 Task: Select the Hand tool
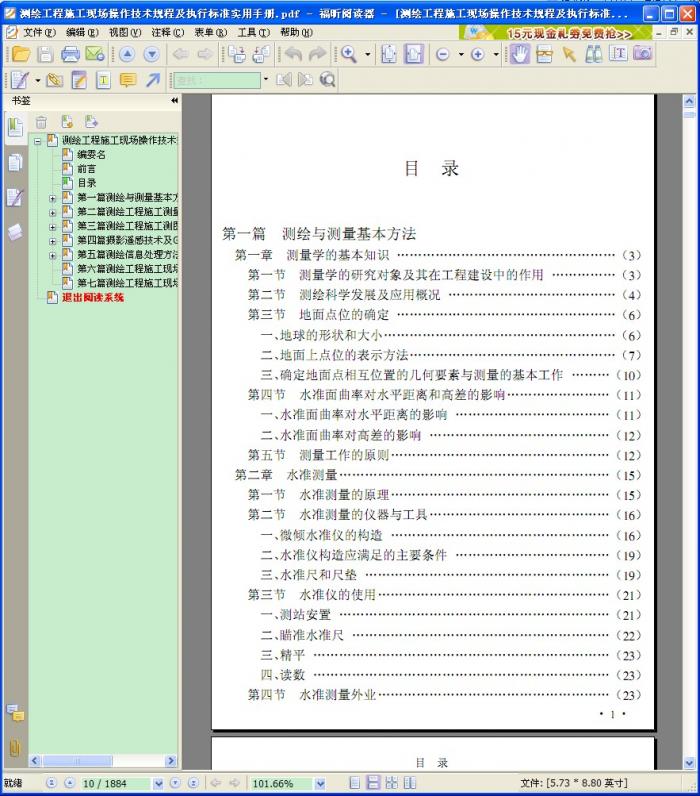click(519, 54)
